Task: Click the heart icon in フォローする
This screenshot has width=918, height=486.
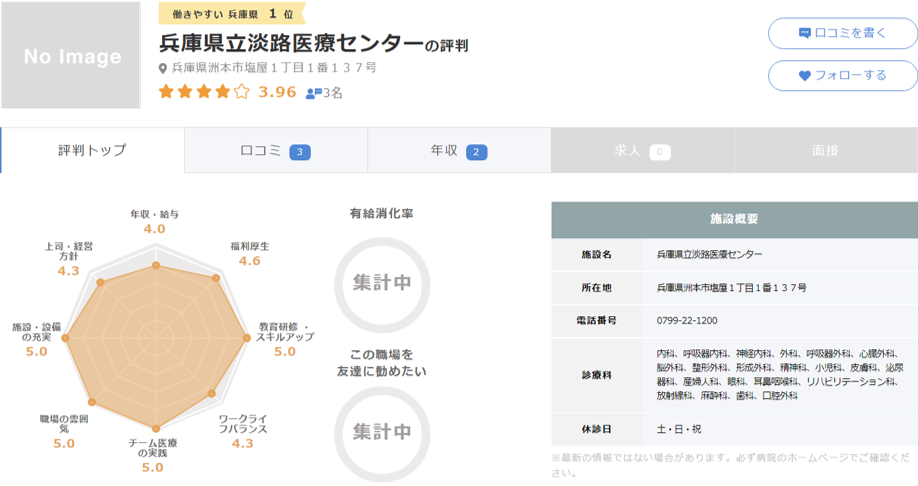Action: click(804, 76)
